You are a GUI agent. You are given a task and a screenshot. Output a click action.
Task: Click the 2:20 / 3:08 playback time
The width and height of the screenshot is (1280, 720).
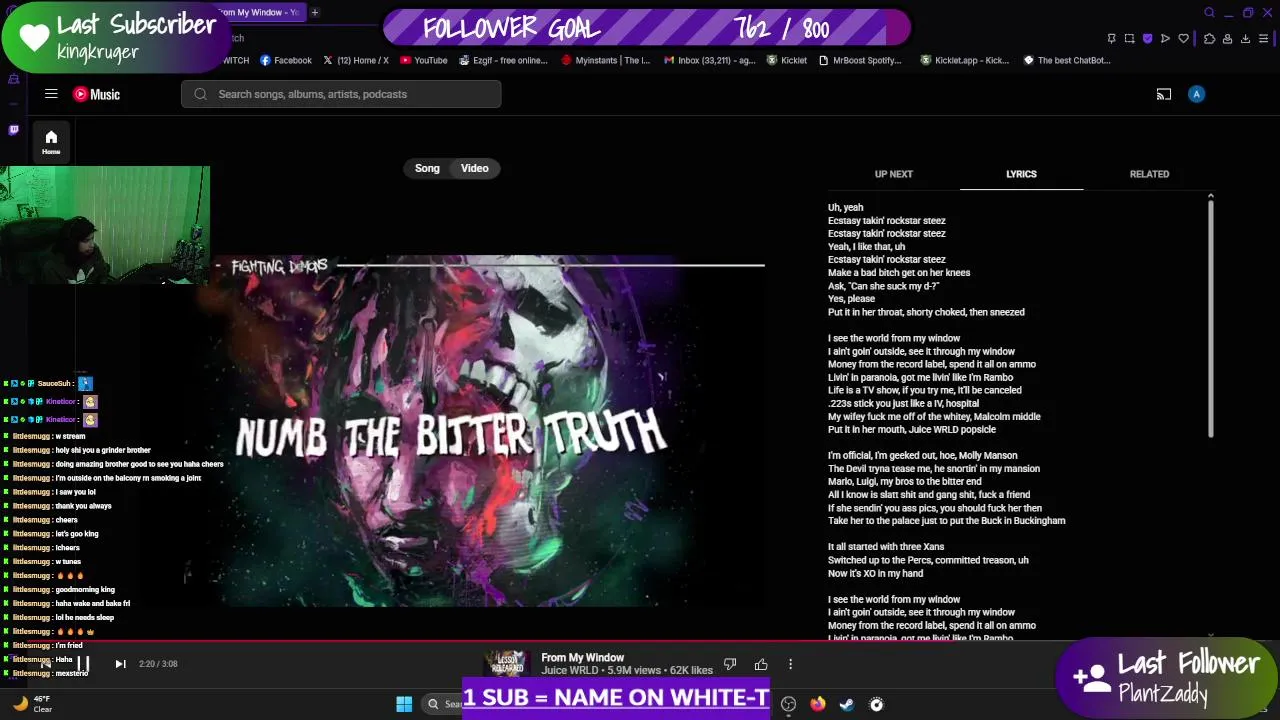pyautogui.click(x=158, y=664)
